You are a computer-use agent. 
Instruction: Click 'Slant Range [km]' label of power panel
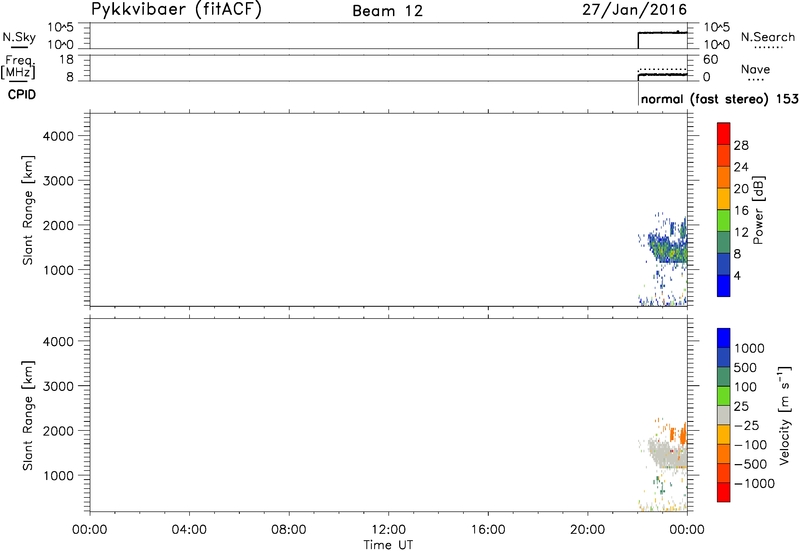point(28,210)
